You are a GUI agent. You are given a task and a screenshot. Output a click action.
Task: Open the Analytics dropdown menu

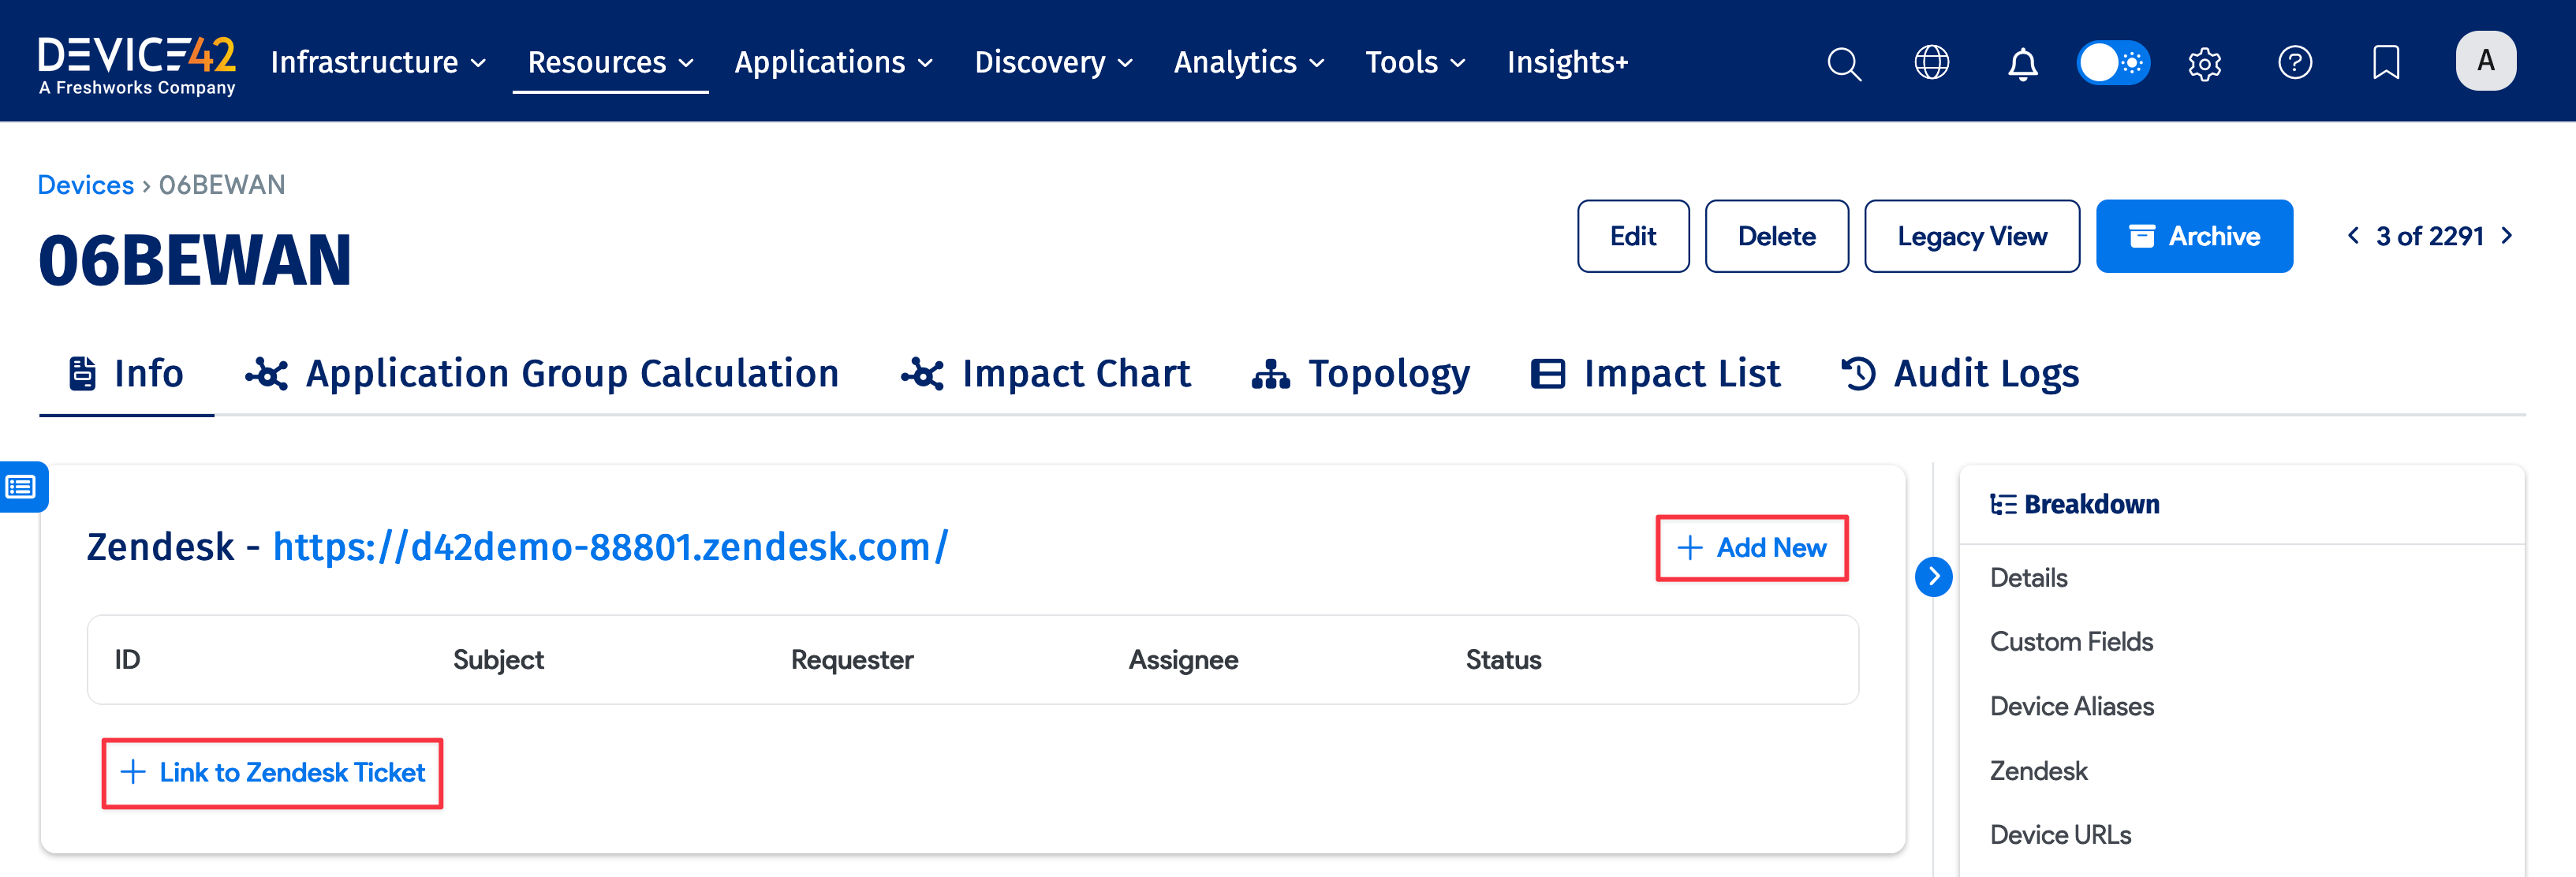click(1248, 63)
